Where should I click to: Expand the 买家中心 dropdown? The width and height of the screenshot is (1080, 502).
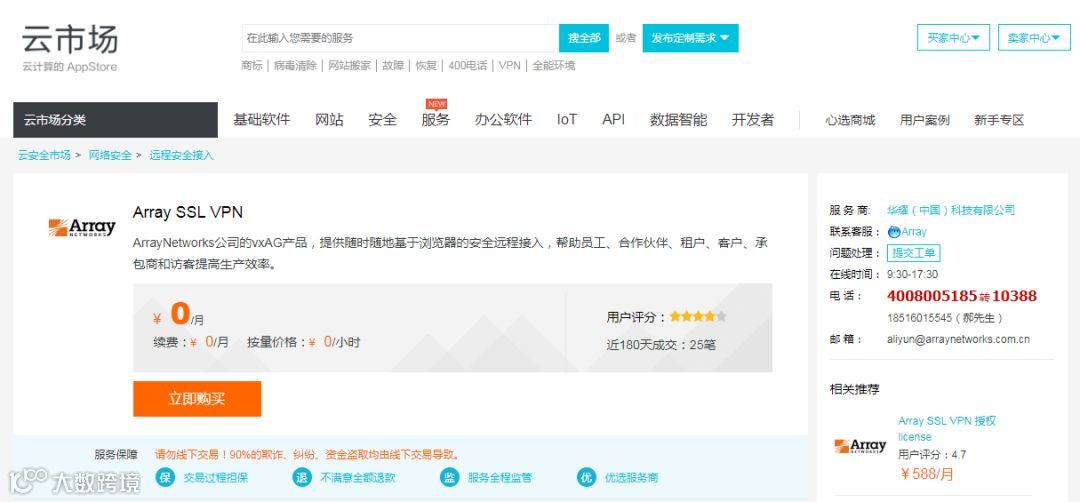pyautogui.click(x=953, y=38)
